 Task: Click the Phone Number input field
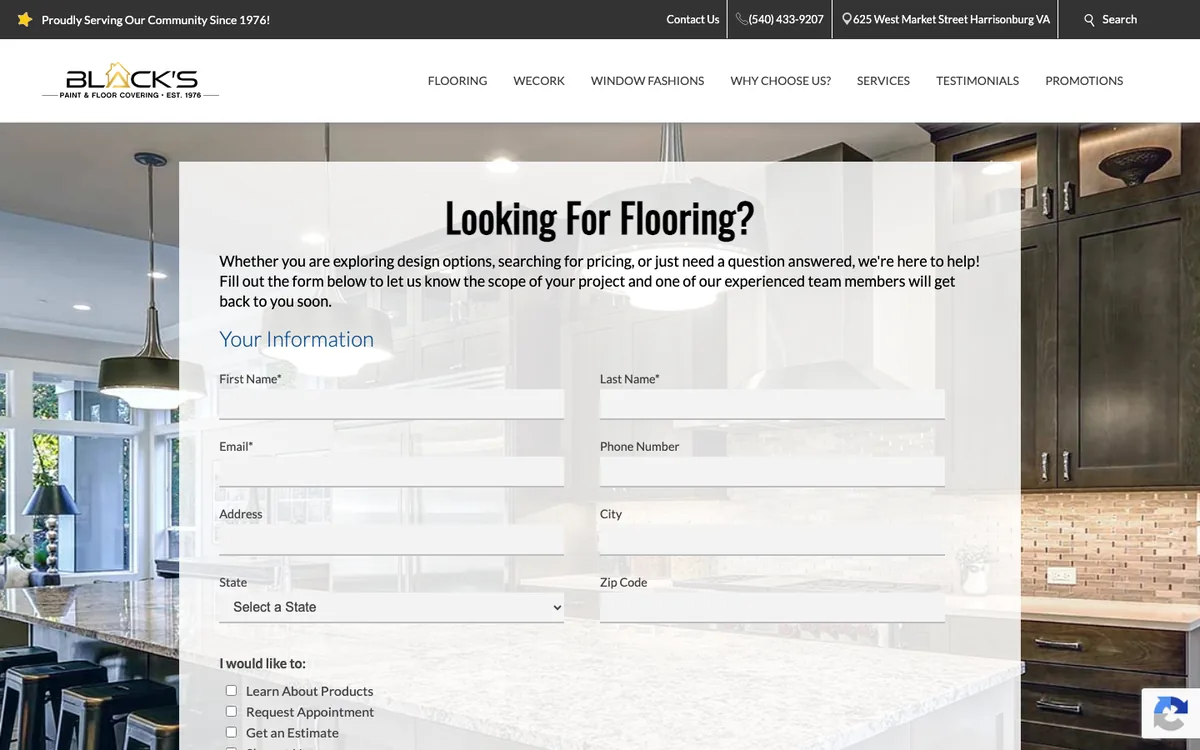pos(772,472)
